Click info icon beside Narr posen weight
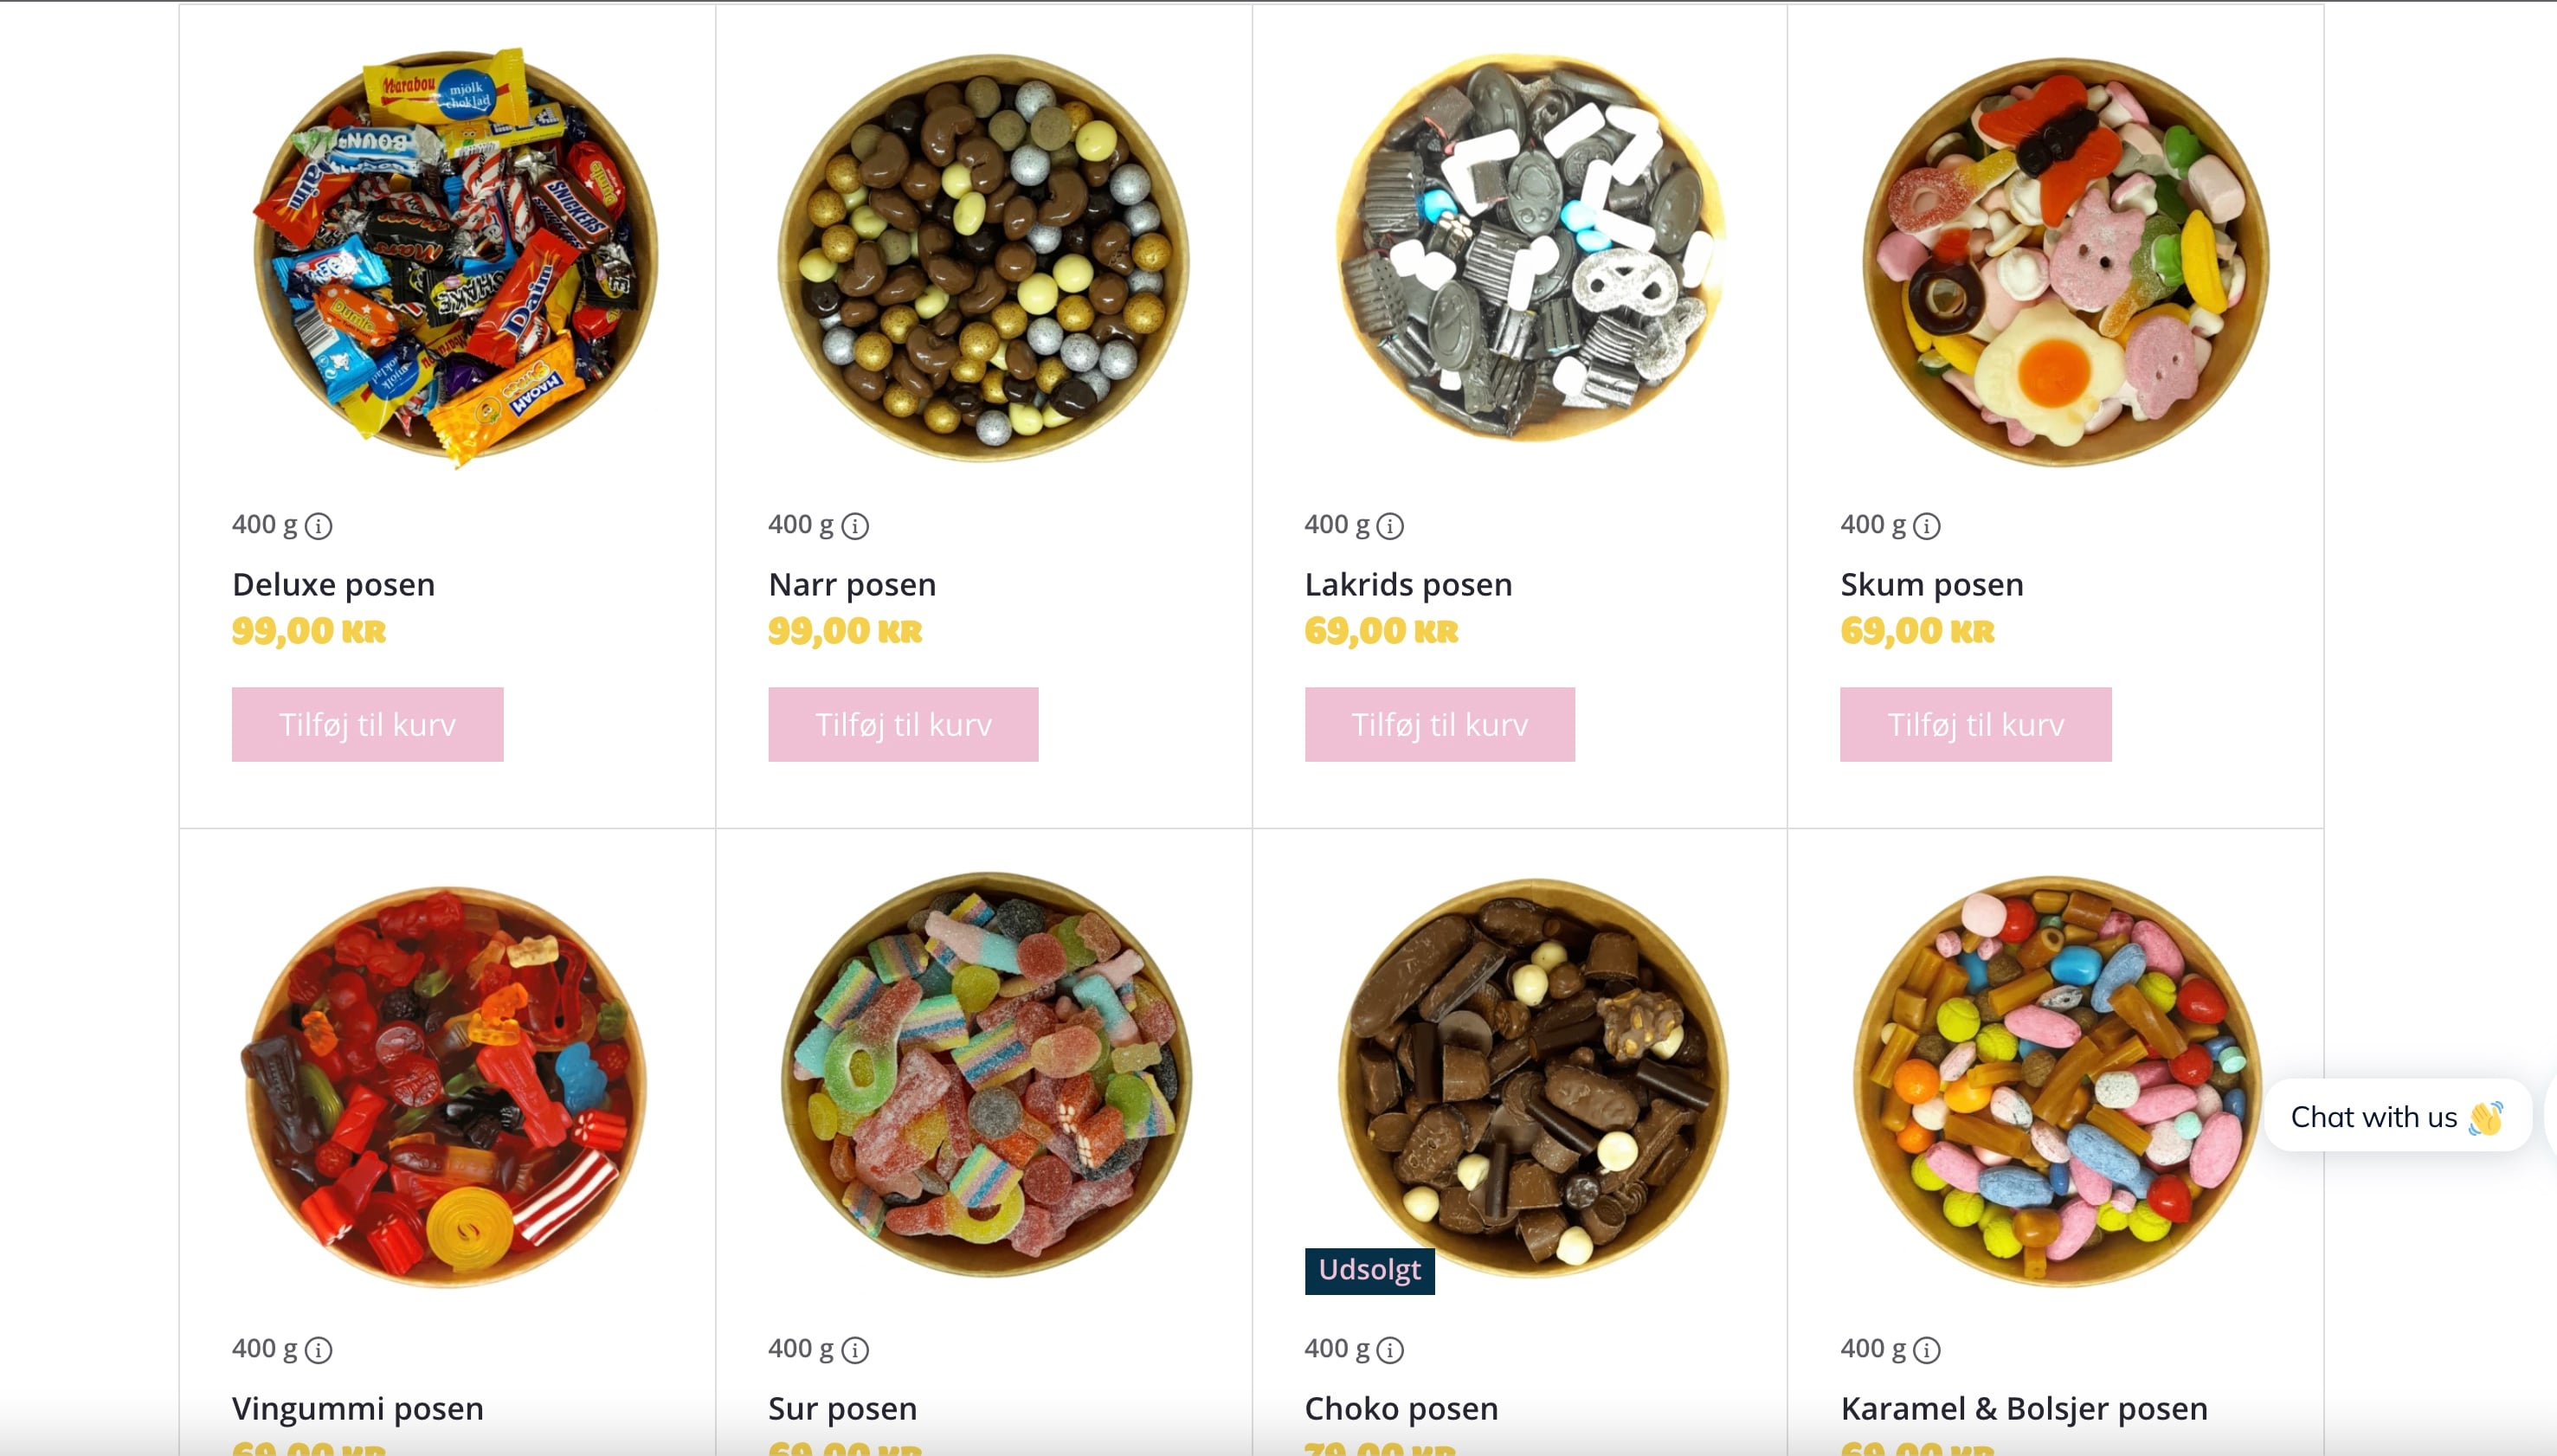 click(855, 526)
